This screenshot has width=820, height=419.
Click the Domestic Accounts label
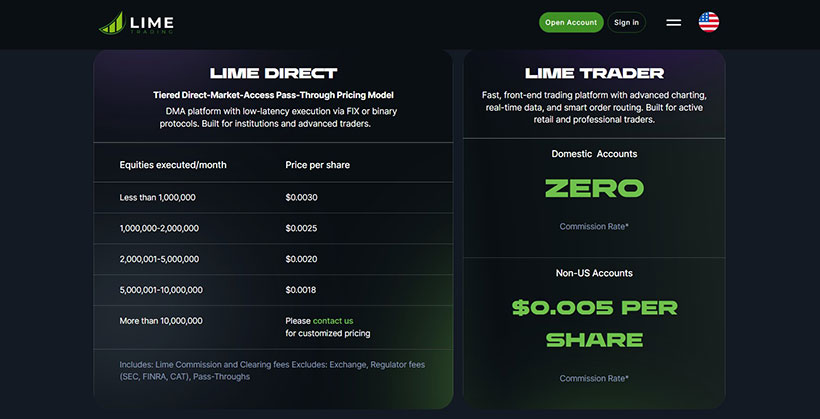595,154
